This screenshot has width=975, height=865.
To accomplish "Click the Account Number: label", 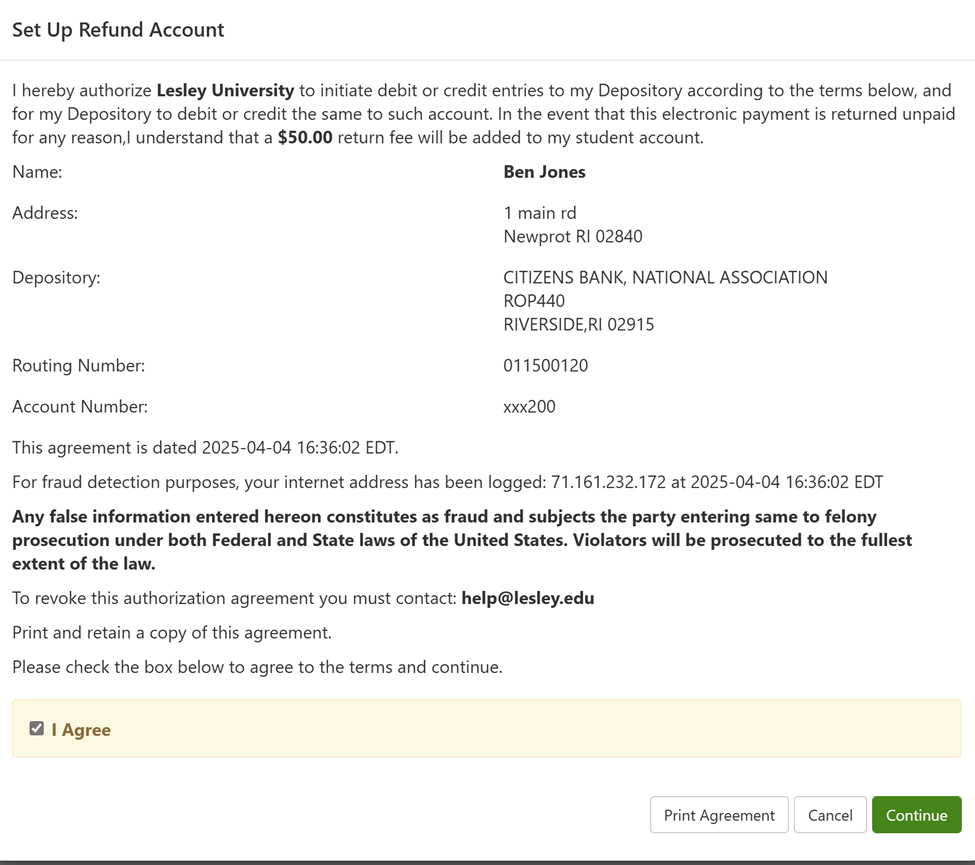I will tap(80, 407).
